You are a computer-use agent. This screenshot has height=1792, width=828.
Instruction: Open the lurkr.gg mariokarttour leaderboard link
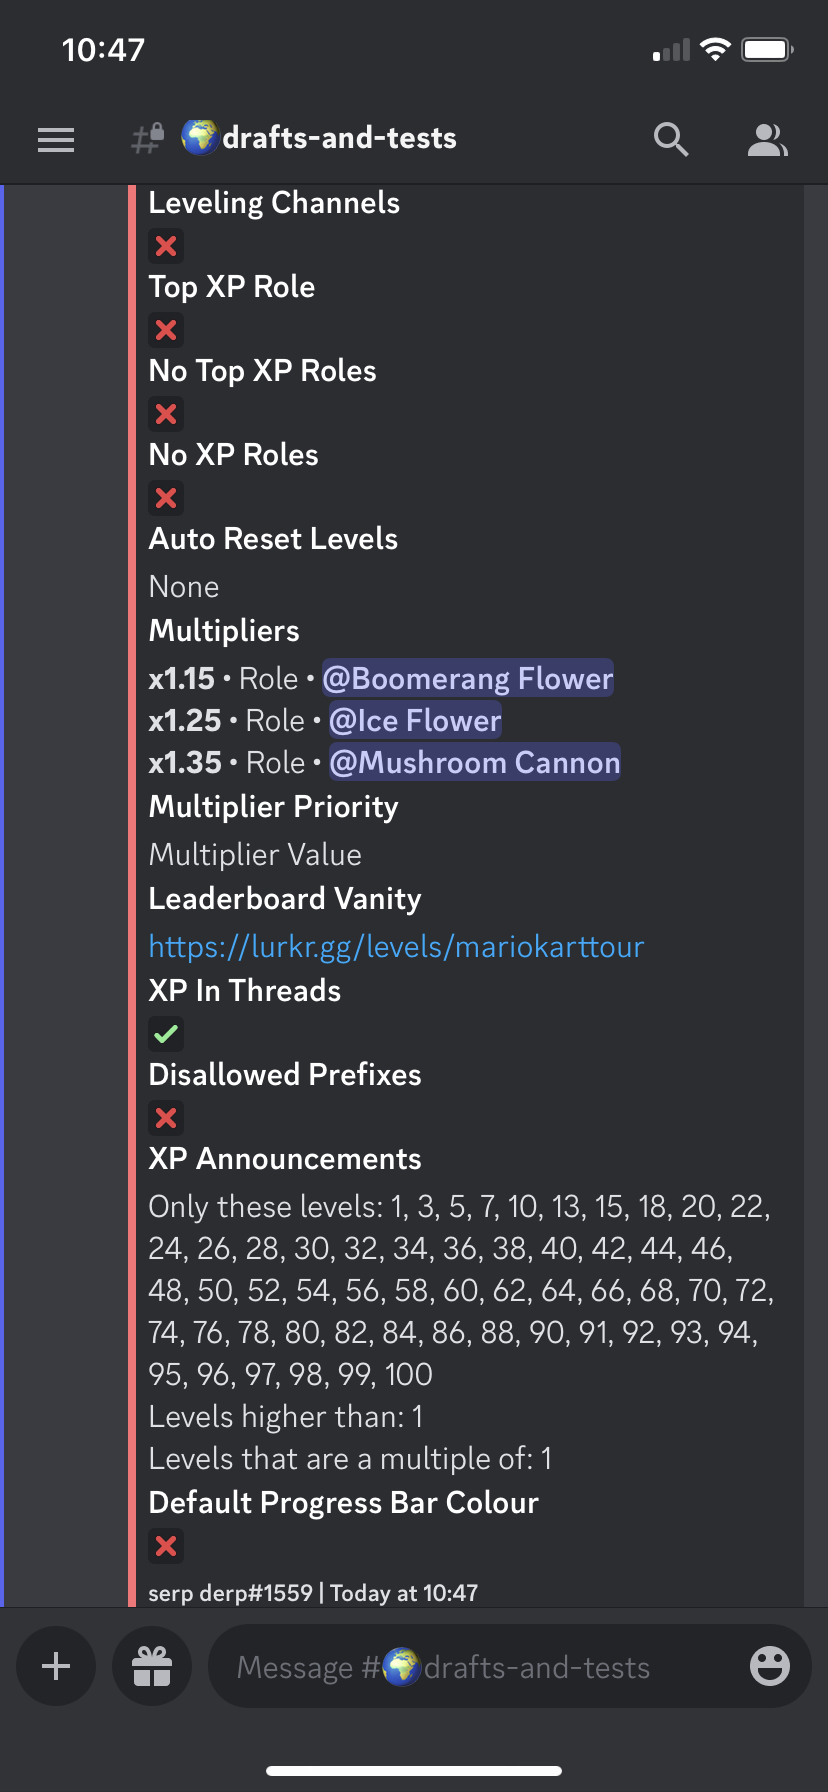click(x=396, y=946)
